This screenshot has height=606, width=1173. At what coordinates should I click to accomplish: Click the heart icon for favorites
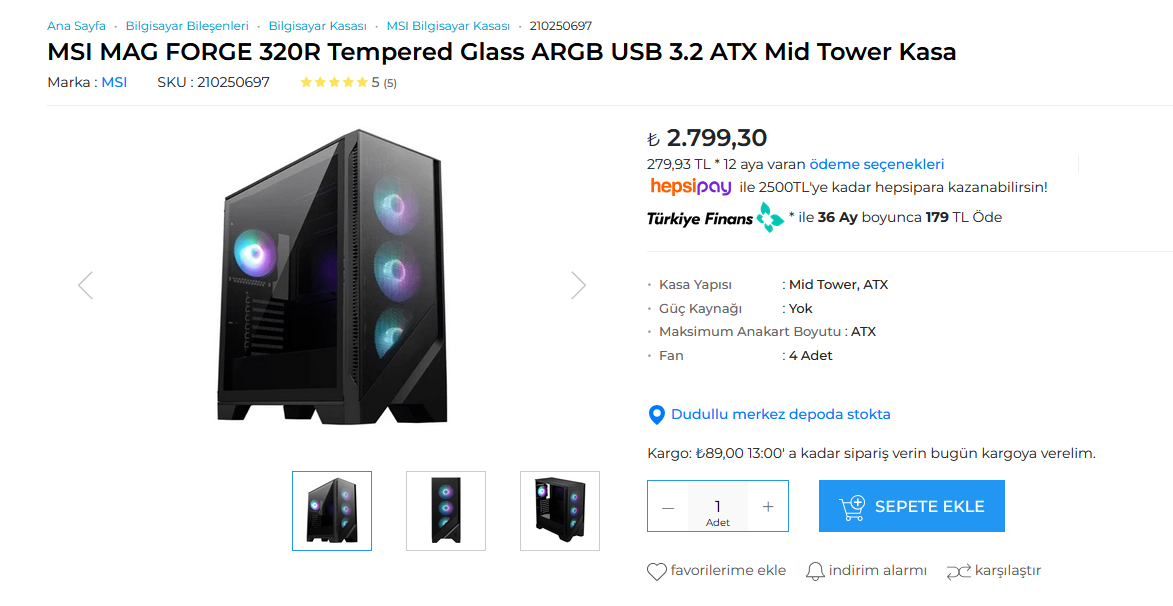click(x=656, y=571)
